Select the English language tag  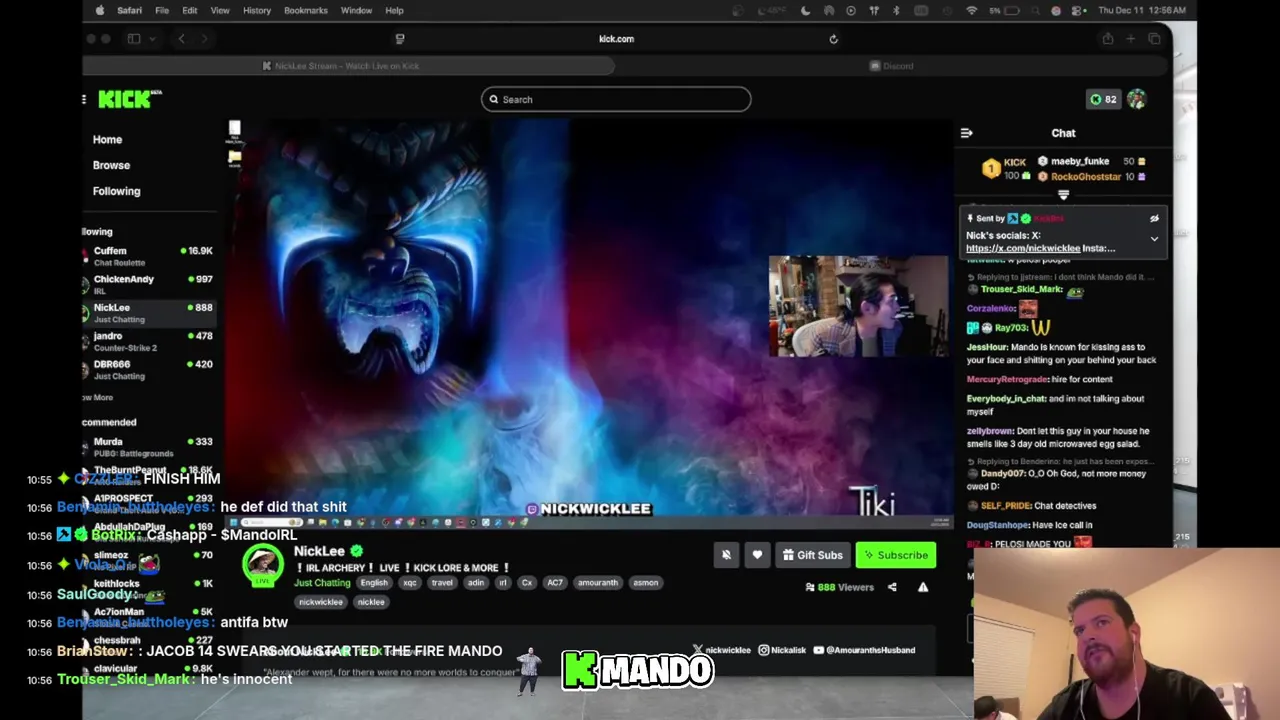click(x=374, y=583)
